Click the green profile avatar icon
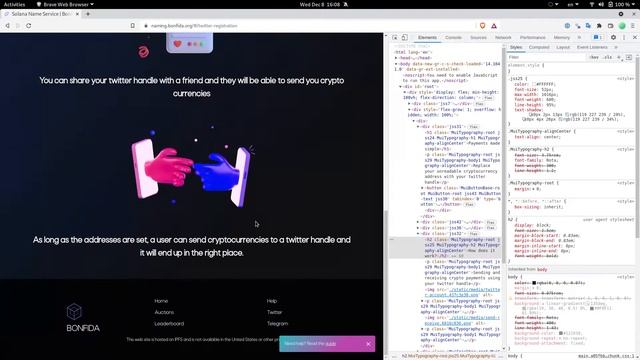 click(x=622, y=26)
